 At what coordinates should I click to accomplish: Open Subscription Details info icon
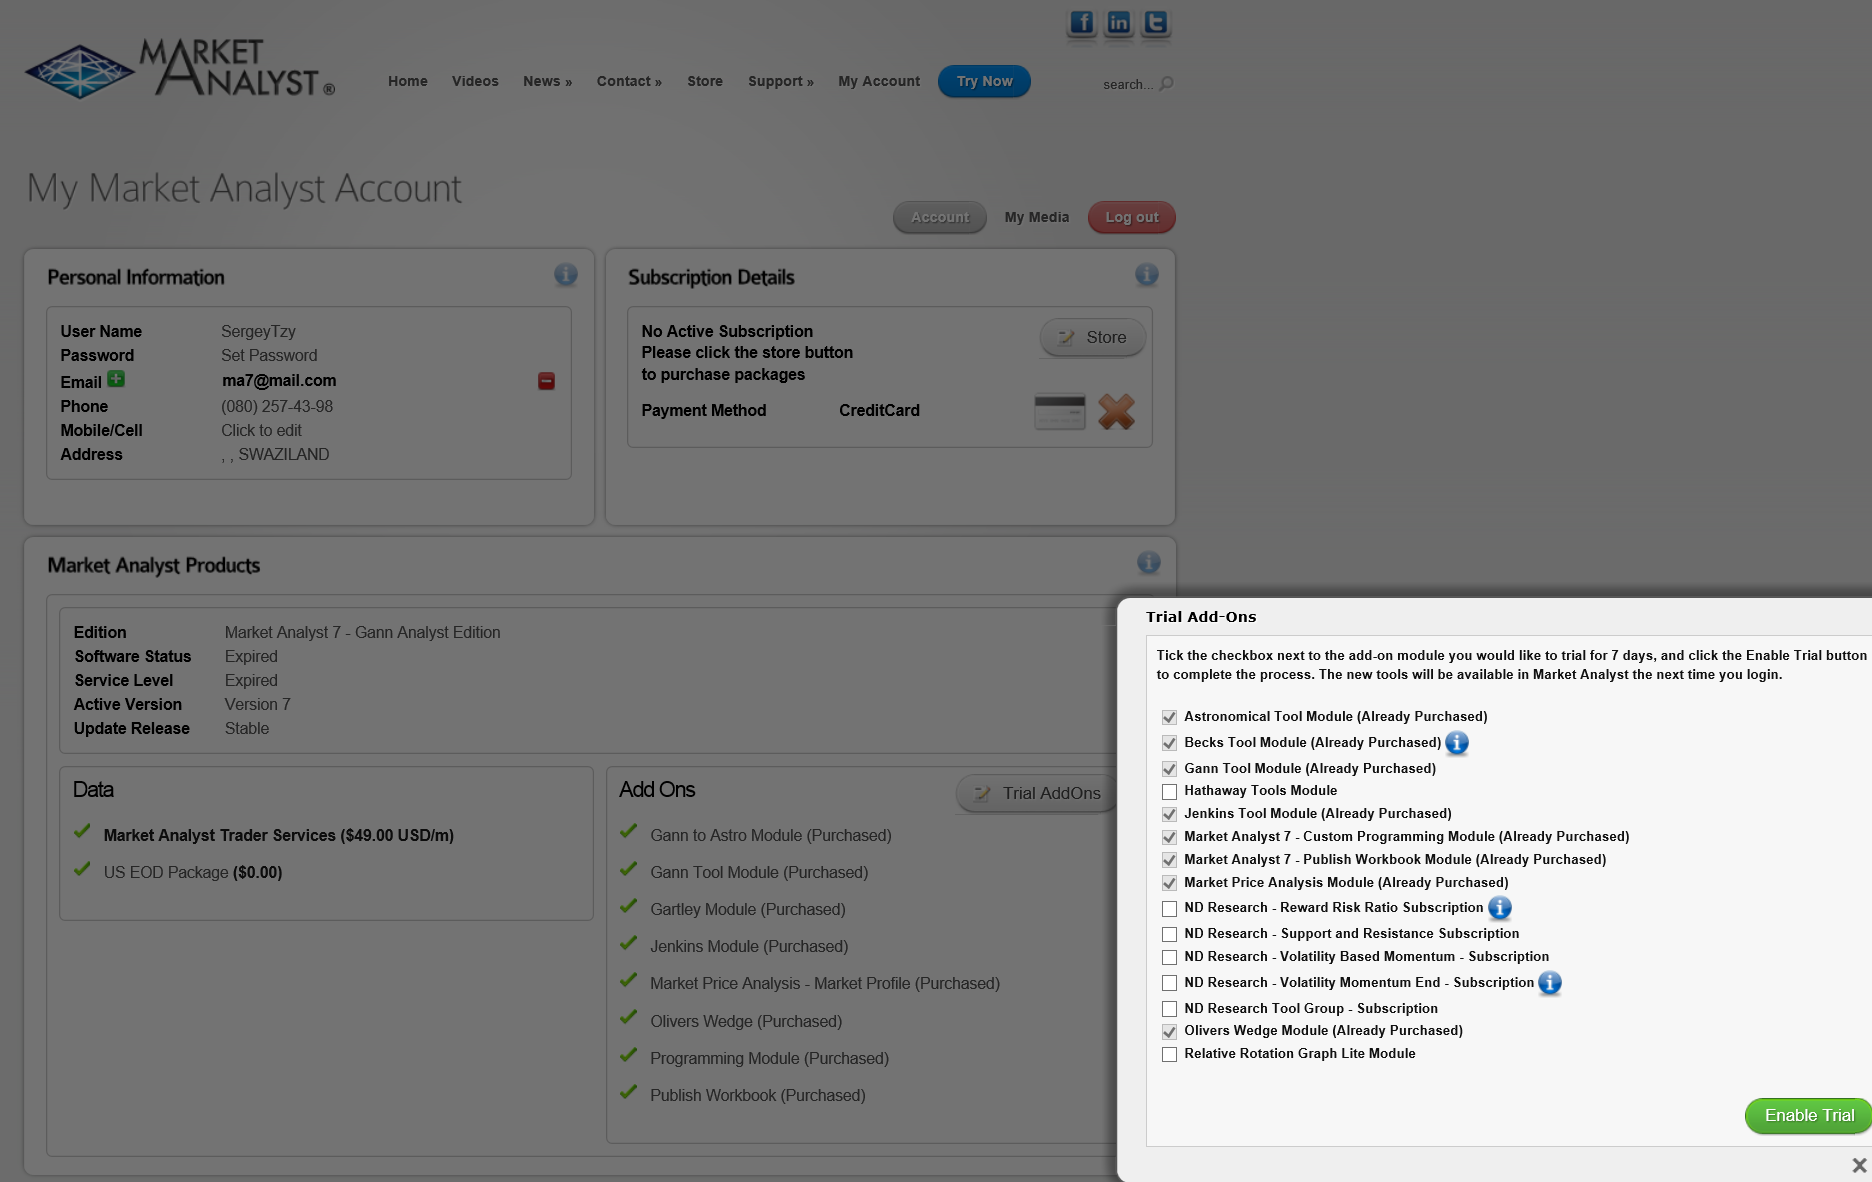[1146, 274]
